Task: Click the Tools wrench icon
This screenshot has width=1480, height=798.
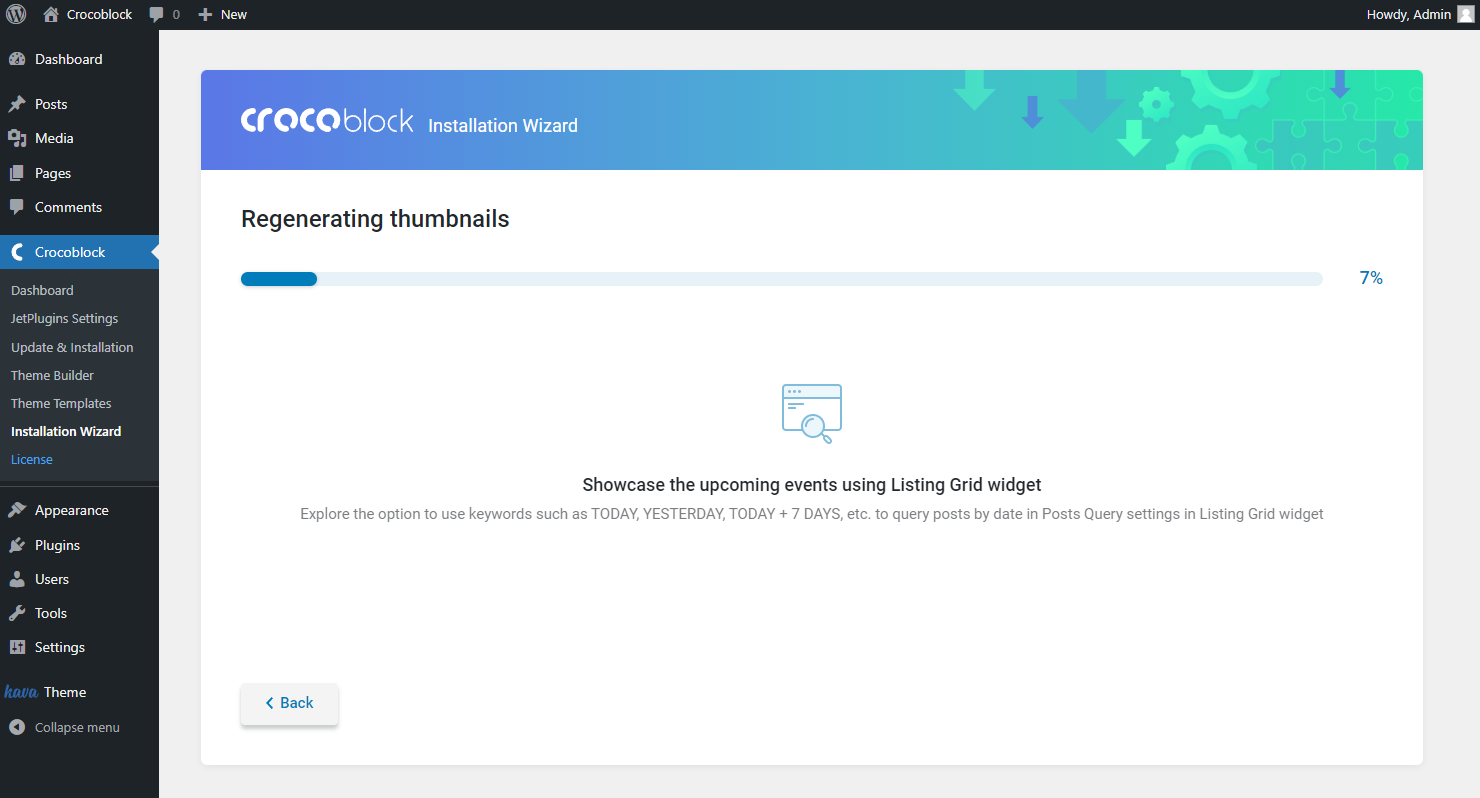Action: point(17,613)
